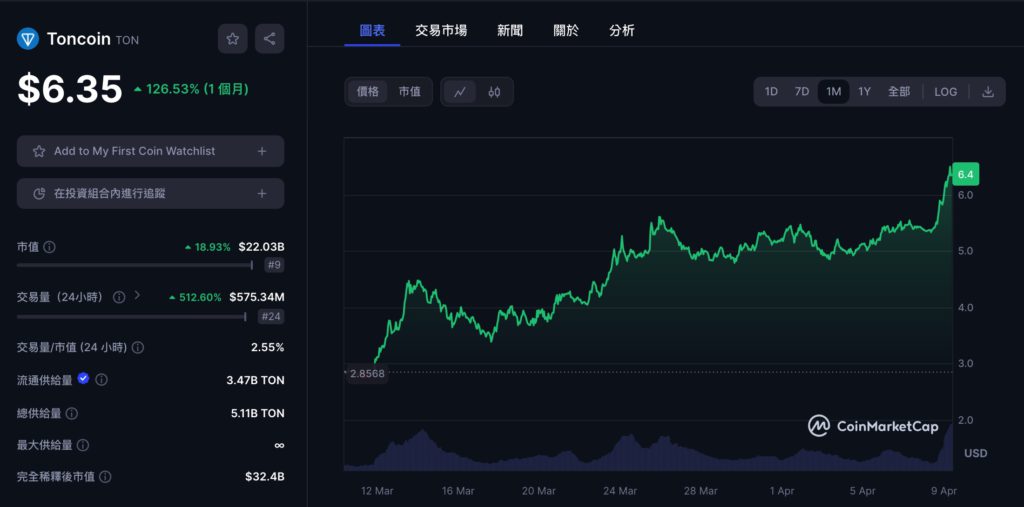
Task: Switch to the 新聞 tab
Action: pos(510,31)
